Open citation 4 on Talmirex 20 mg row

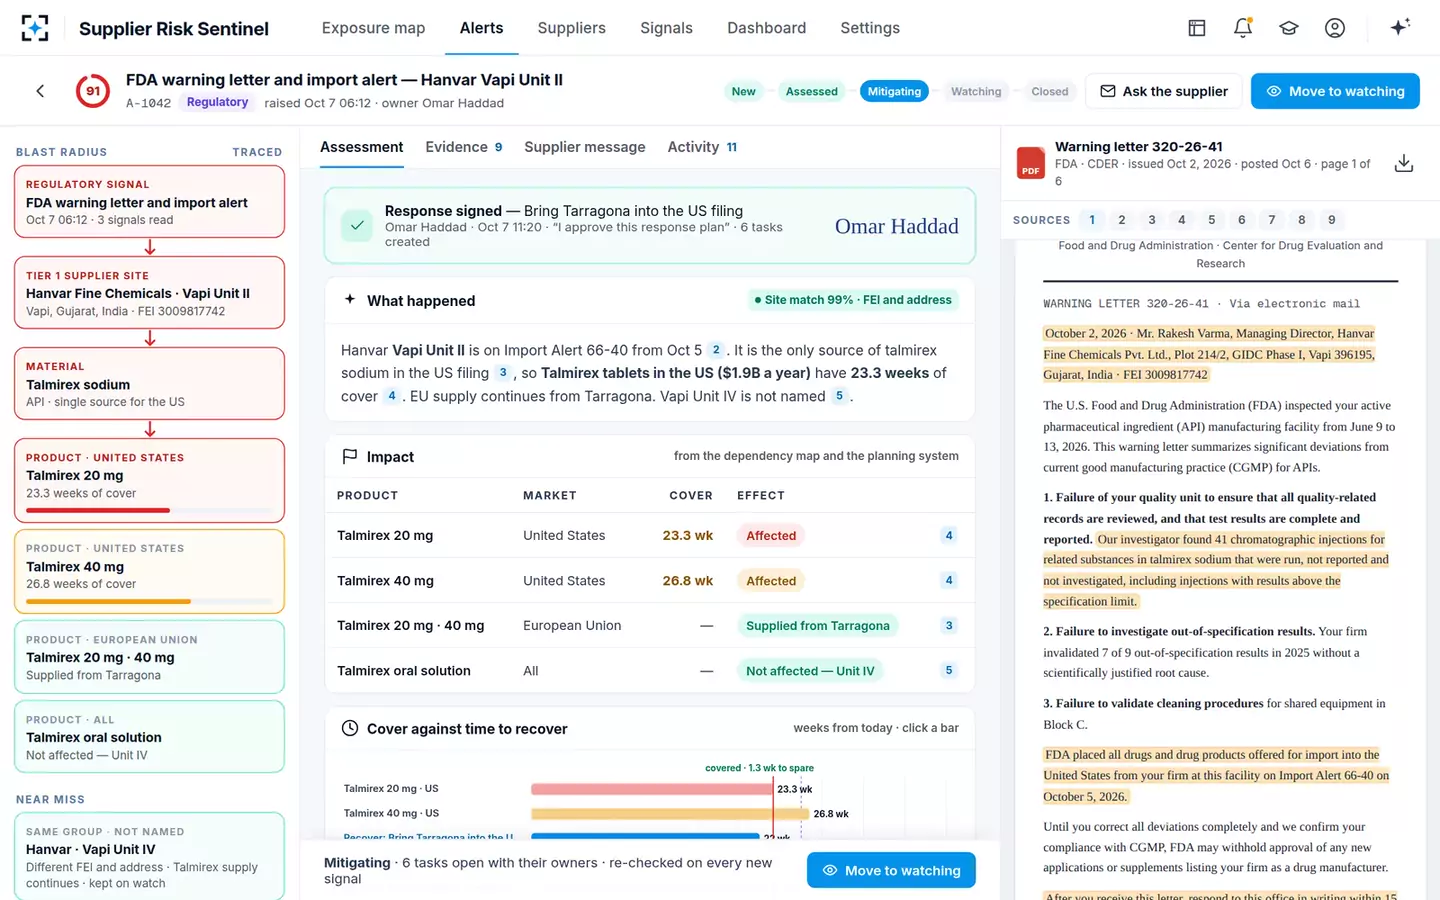pyautogui.click(x=949, y=535)
